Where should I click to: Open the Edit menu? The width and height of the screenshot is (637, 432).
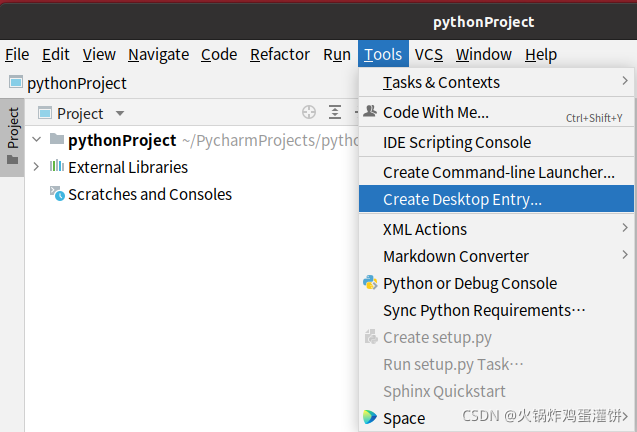[56, 54]
